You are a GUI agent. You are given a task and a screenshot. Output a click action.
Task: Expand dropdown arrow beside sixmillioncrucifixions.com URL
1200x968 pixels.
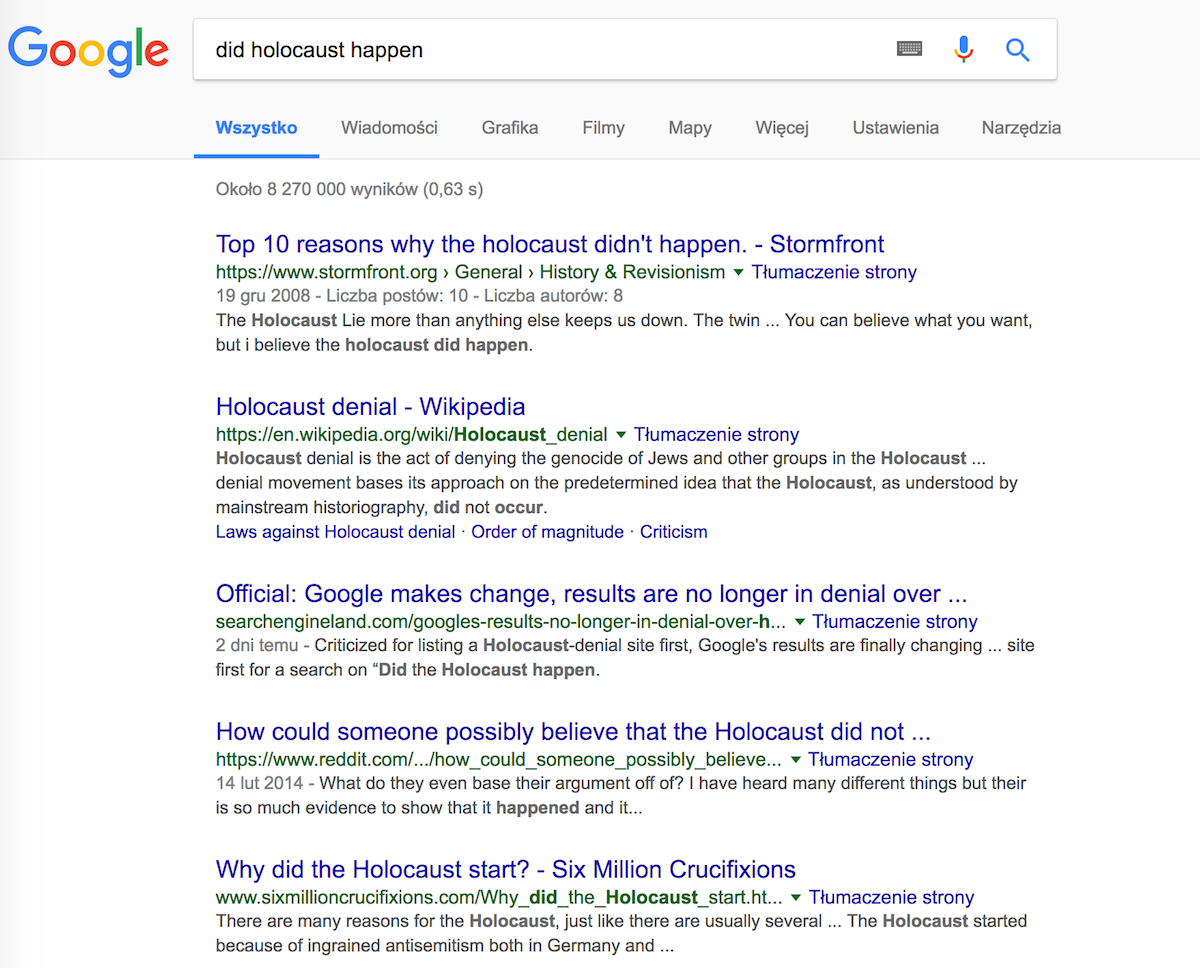pyautogui.click(x=798, y=898)
